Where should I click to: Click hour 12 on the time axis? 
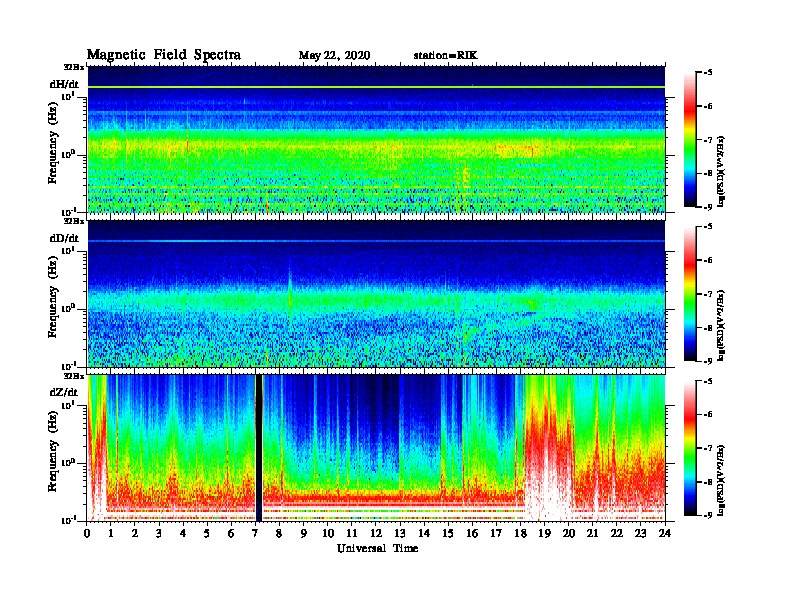(x=376, y=533)
